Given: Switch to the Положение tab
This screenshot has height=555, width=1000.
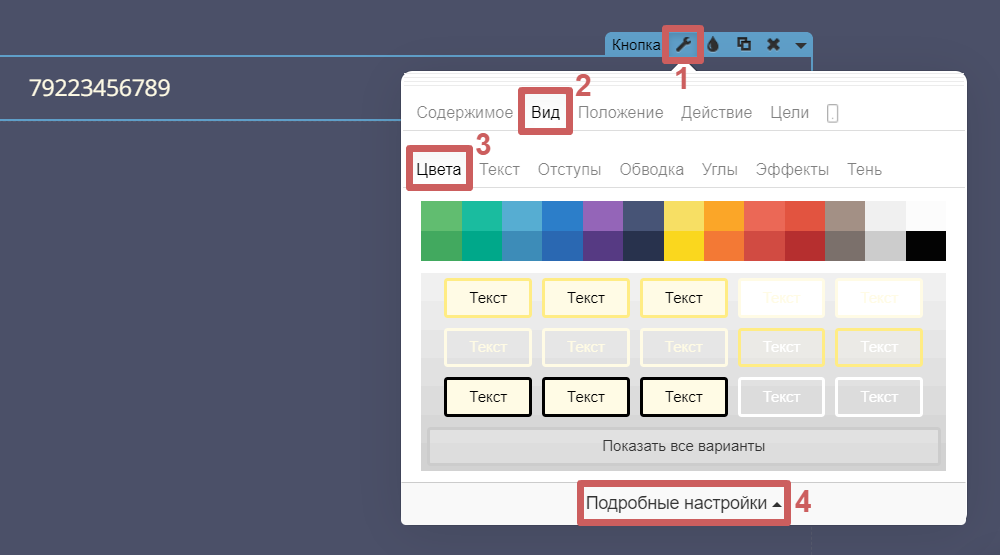Looking at the screenshot, I should click(x=620, y=112).
